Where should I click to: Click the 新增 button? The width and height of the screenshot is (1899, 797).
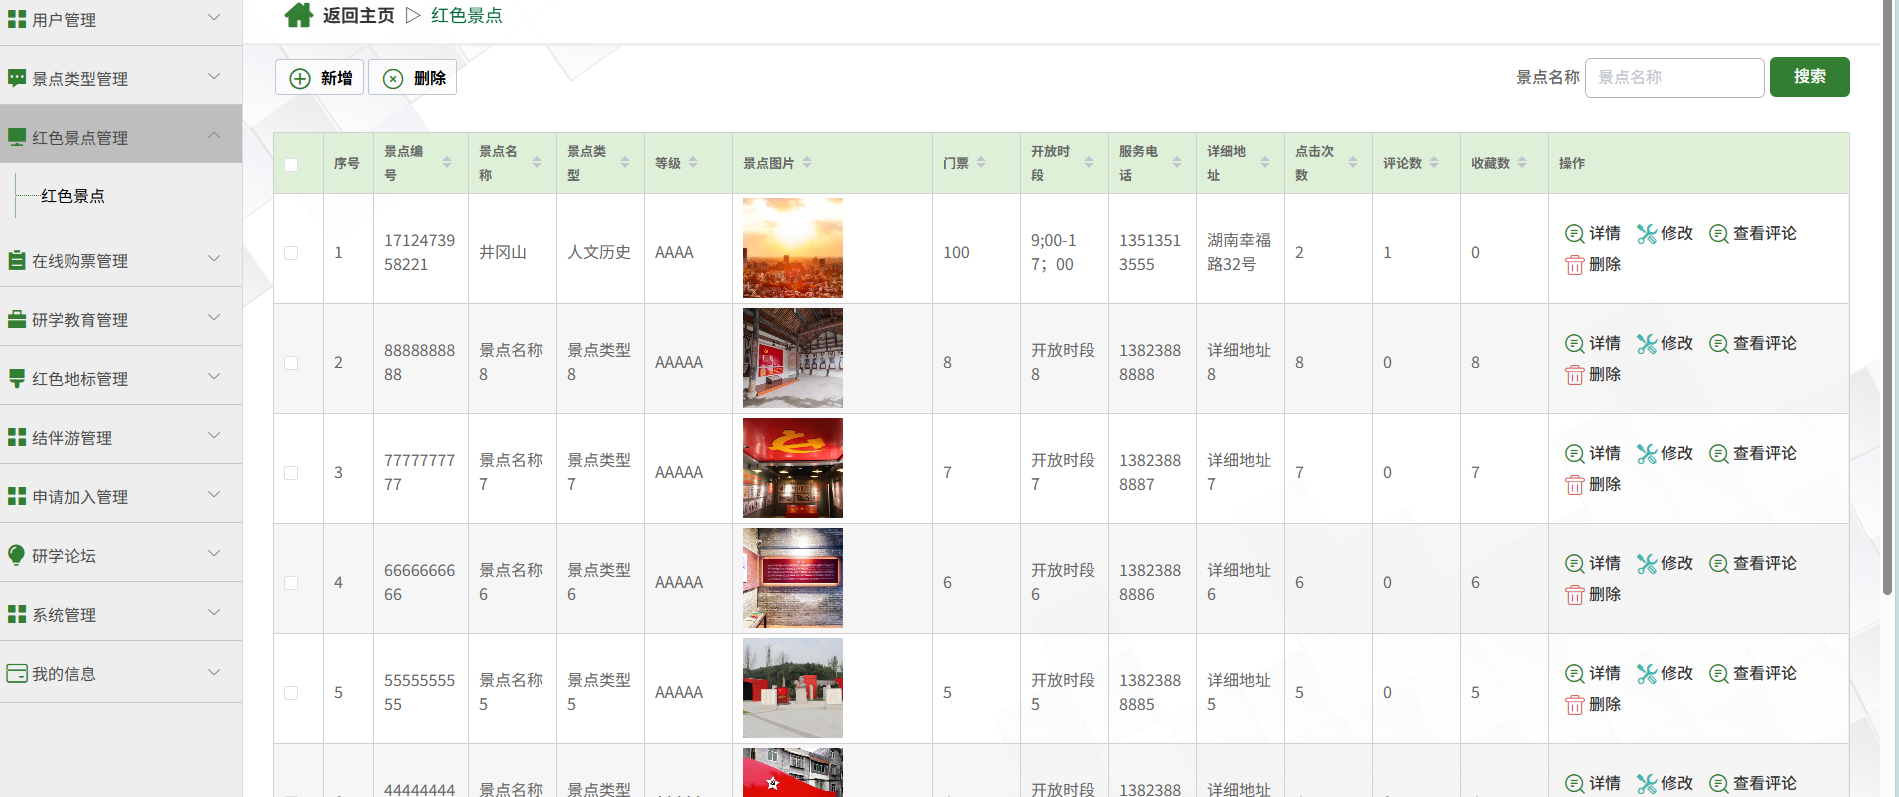[x=319, y=78]
